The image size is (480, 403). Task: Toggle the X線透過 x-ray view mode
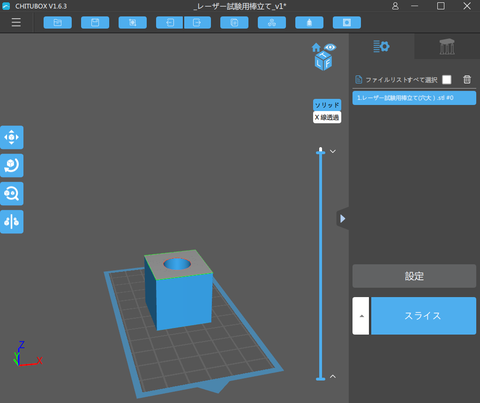[x=327, y=117]
